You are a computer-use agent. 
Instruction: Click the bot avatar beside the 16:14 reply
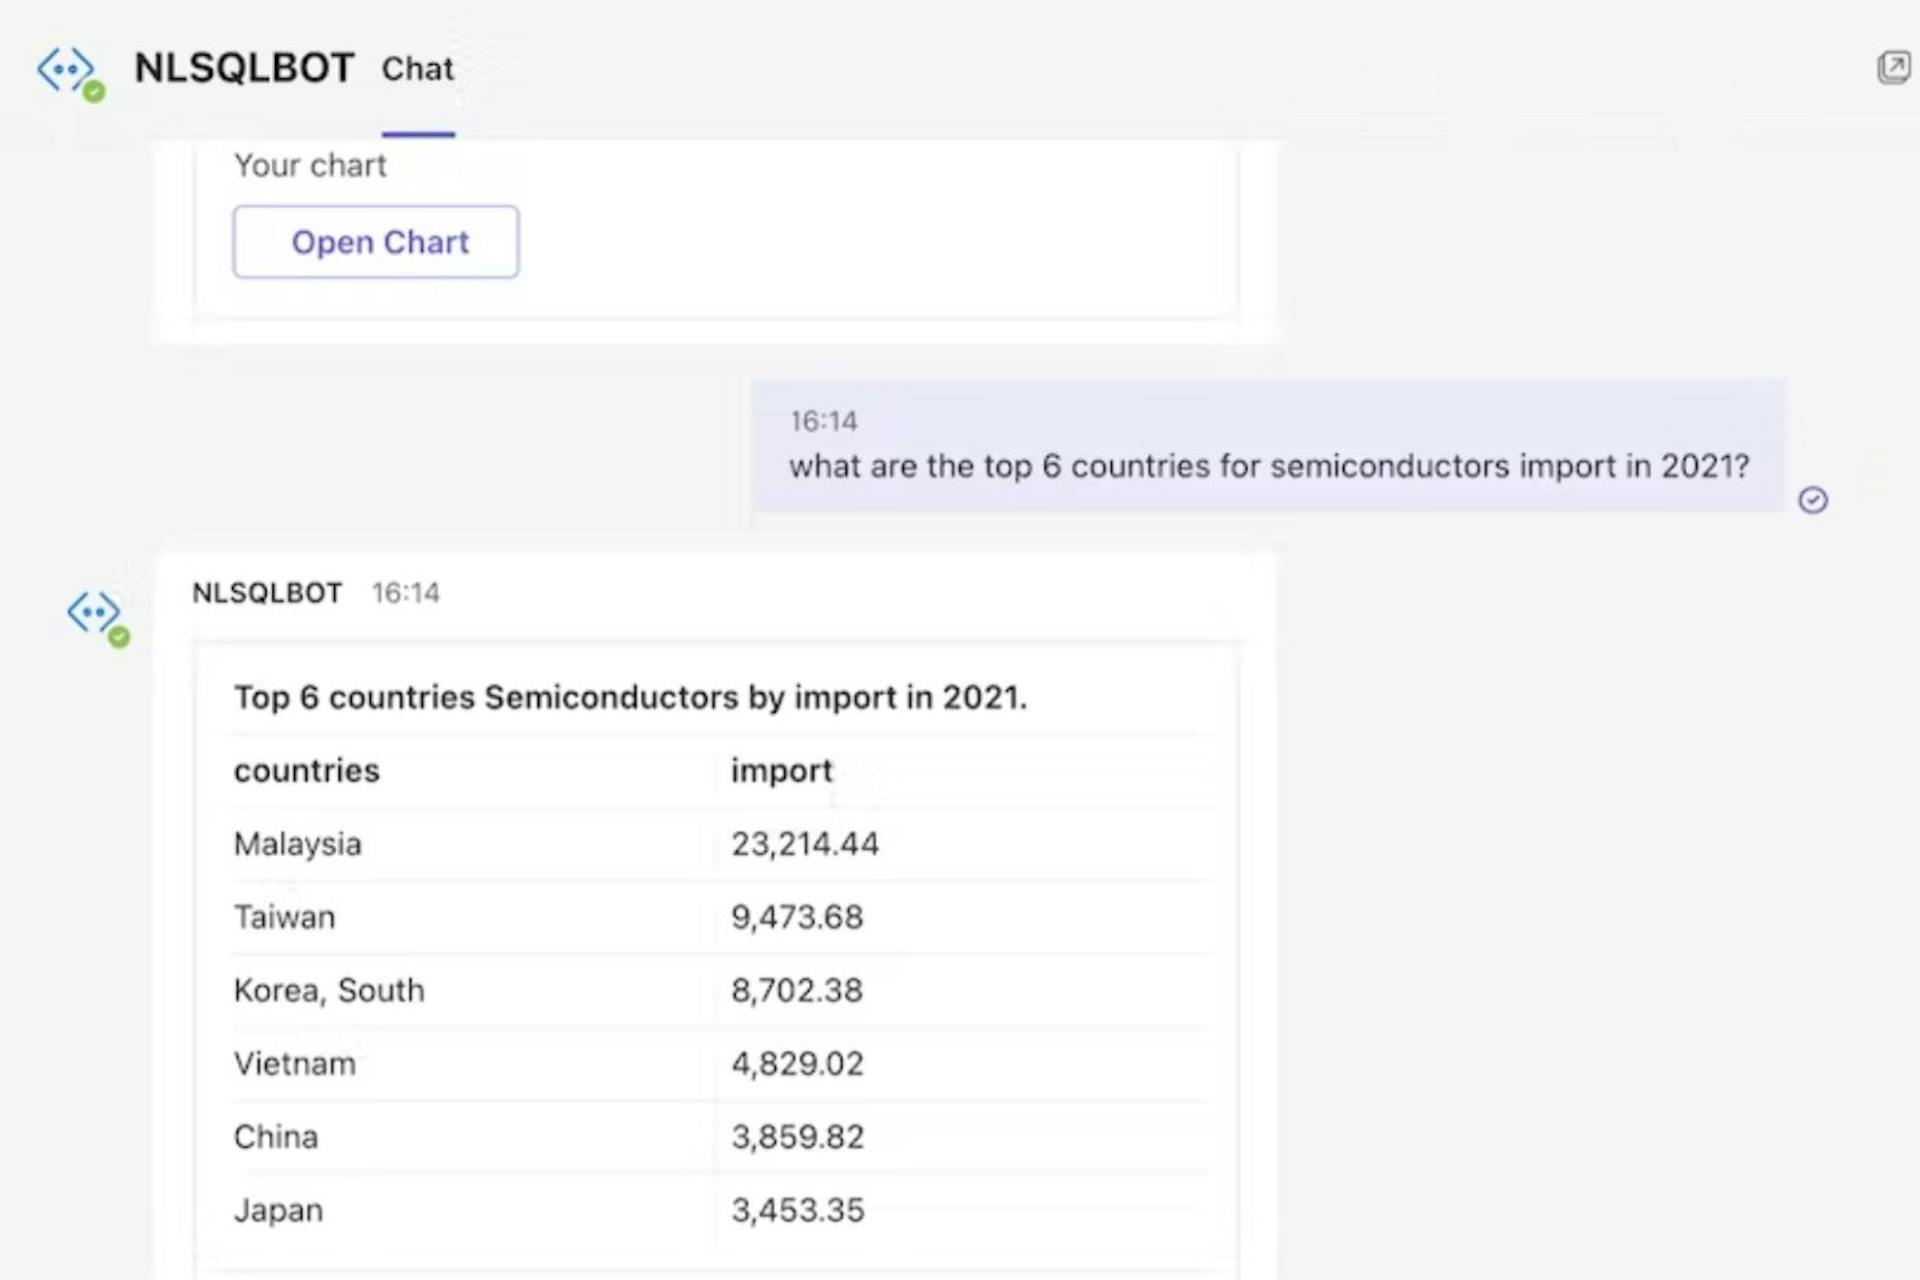click(94, 612)
